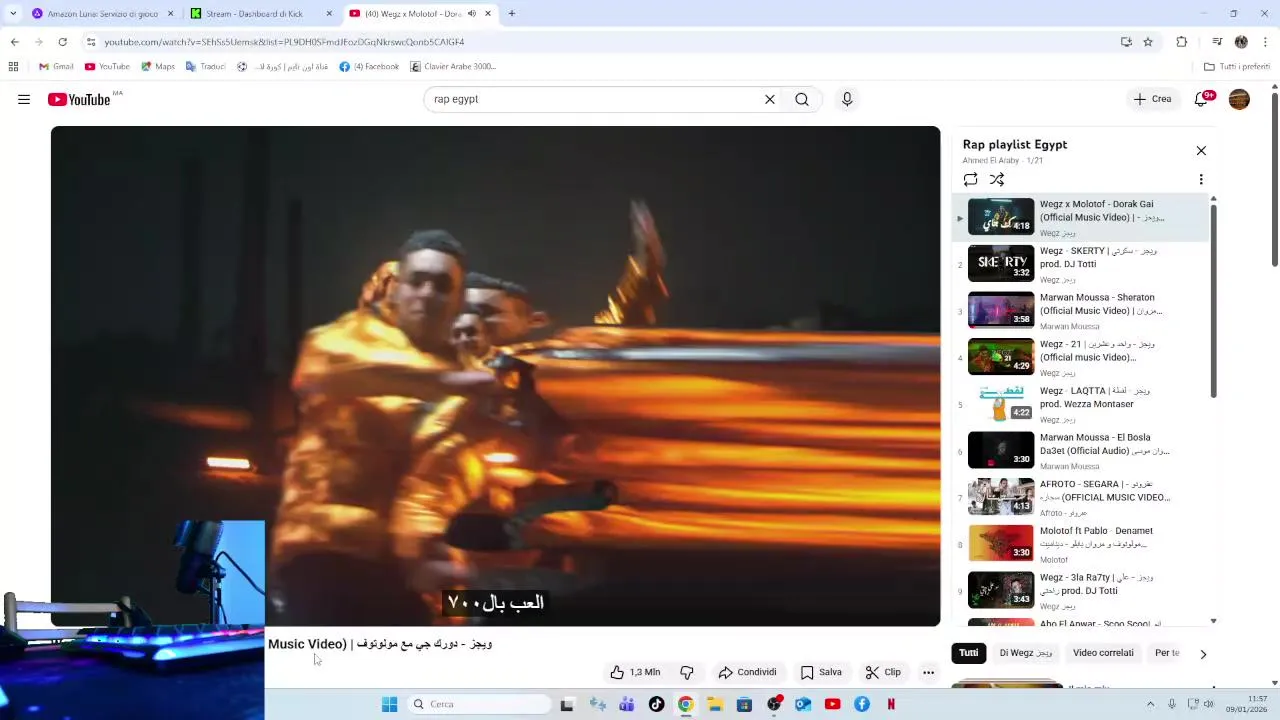Open Netflix from the taskbar
The image size is (1280, 720).
891,704
